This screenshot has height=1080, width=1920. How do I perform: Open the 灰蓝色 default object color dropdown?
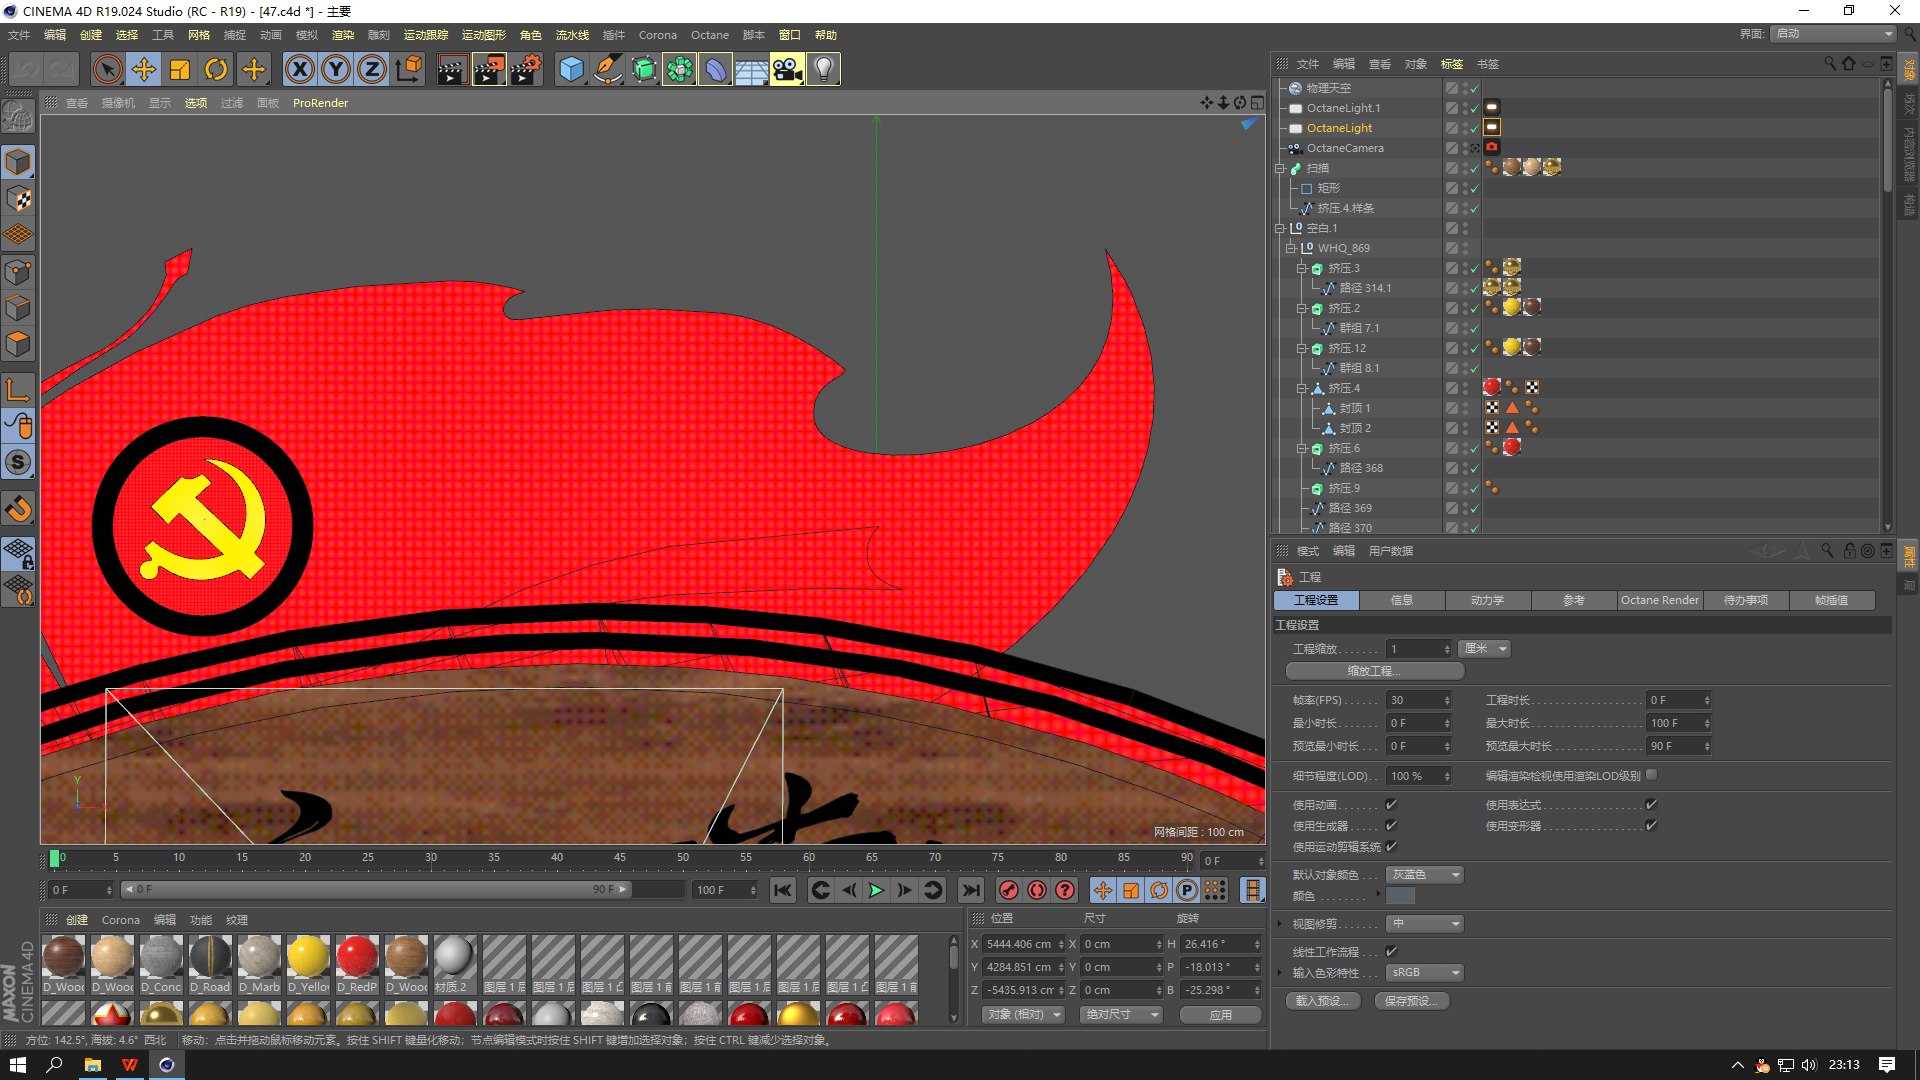click(x=1425, y=874)
